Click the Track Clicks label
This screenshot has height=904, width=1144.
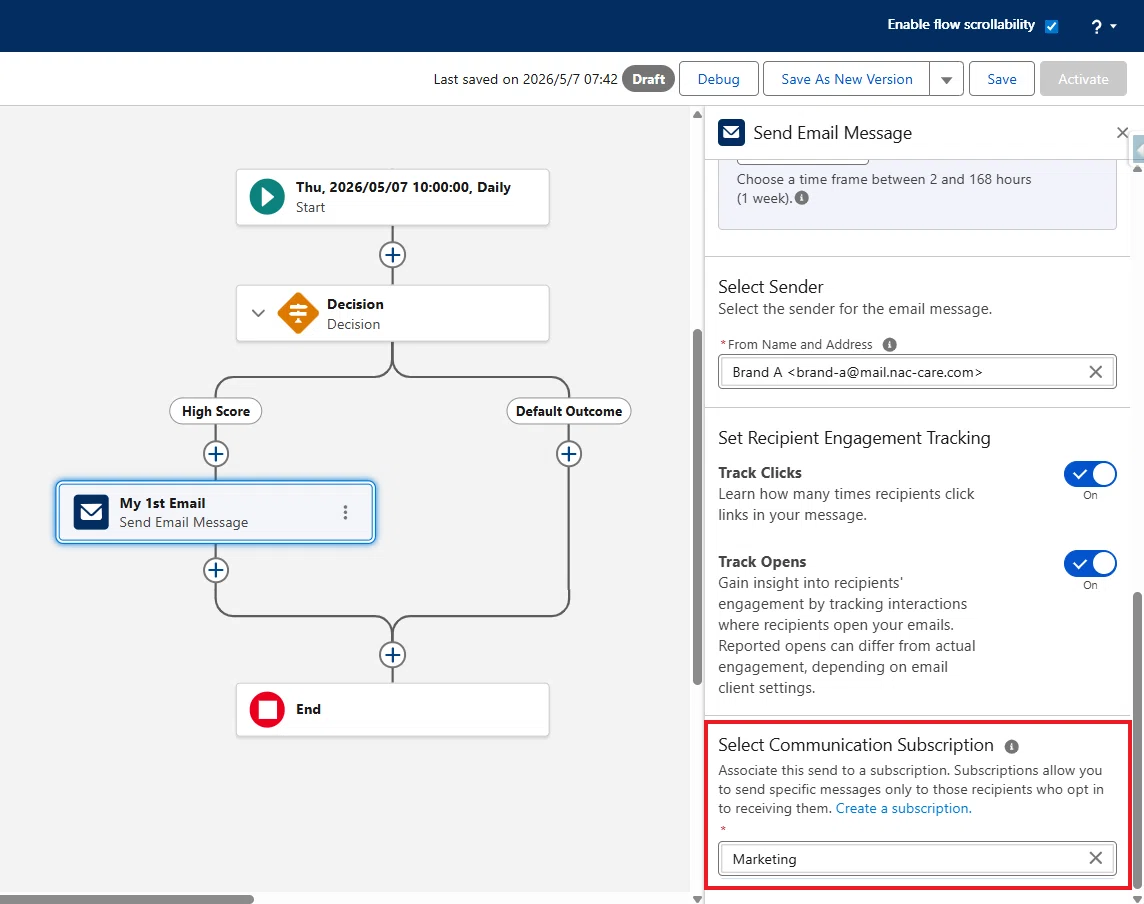(x=760, y=473)
